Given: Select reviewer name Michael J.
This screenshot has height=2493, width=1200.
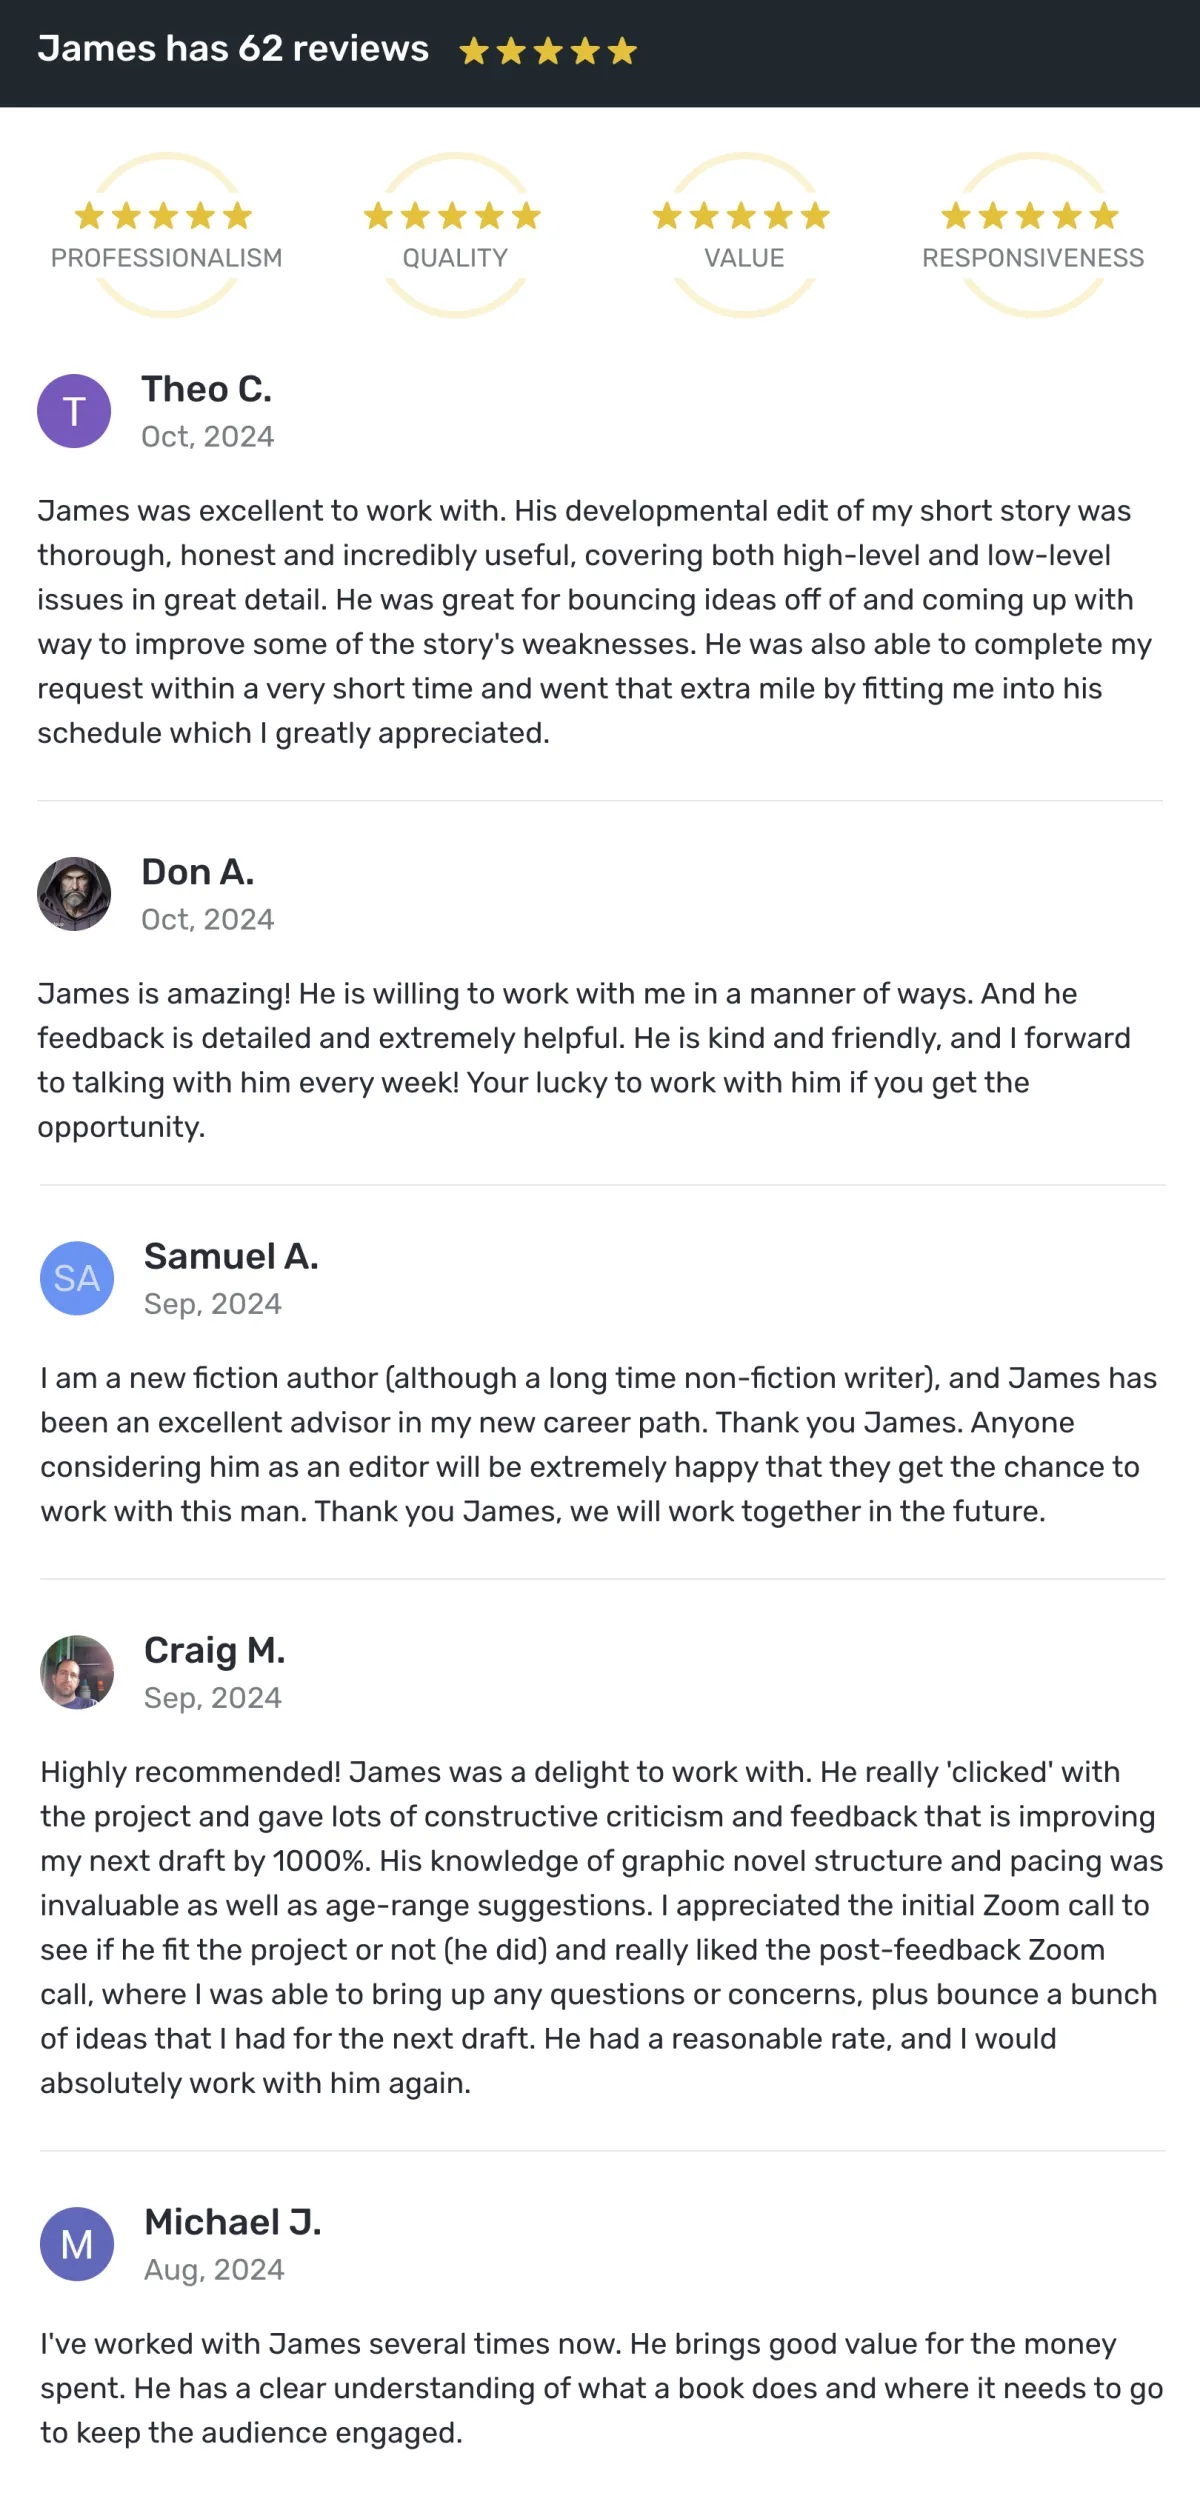Looking at the screenshot, I should [233, 2222].
